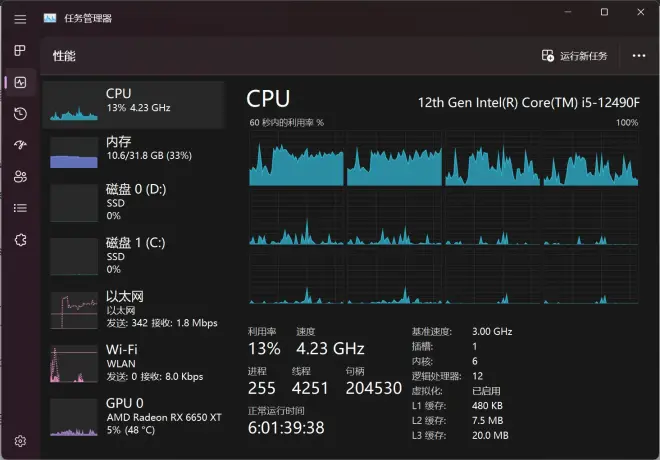Screen dimensions: 660x460
Task: Select the Performance page sidebar icon
Action: (x=20, y=82)
